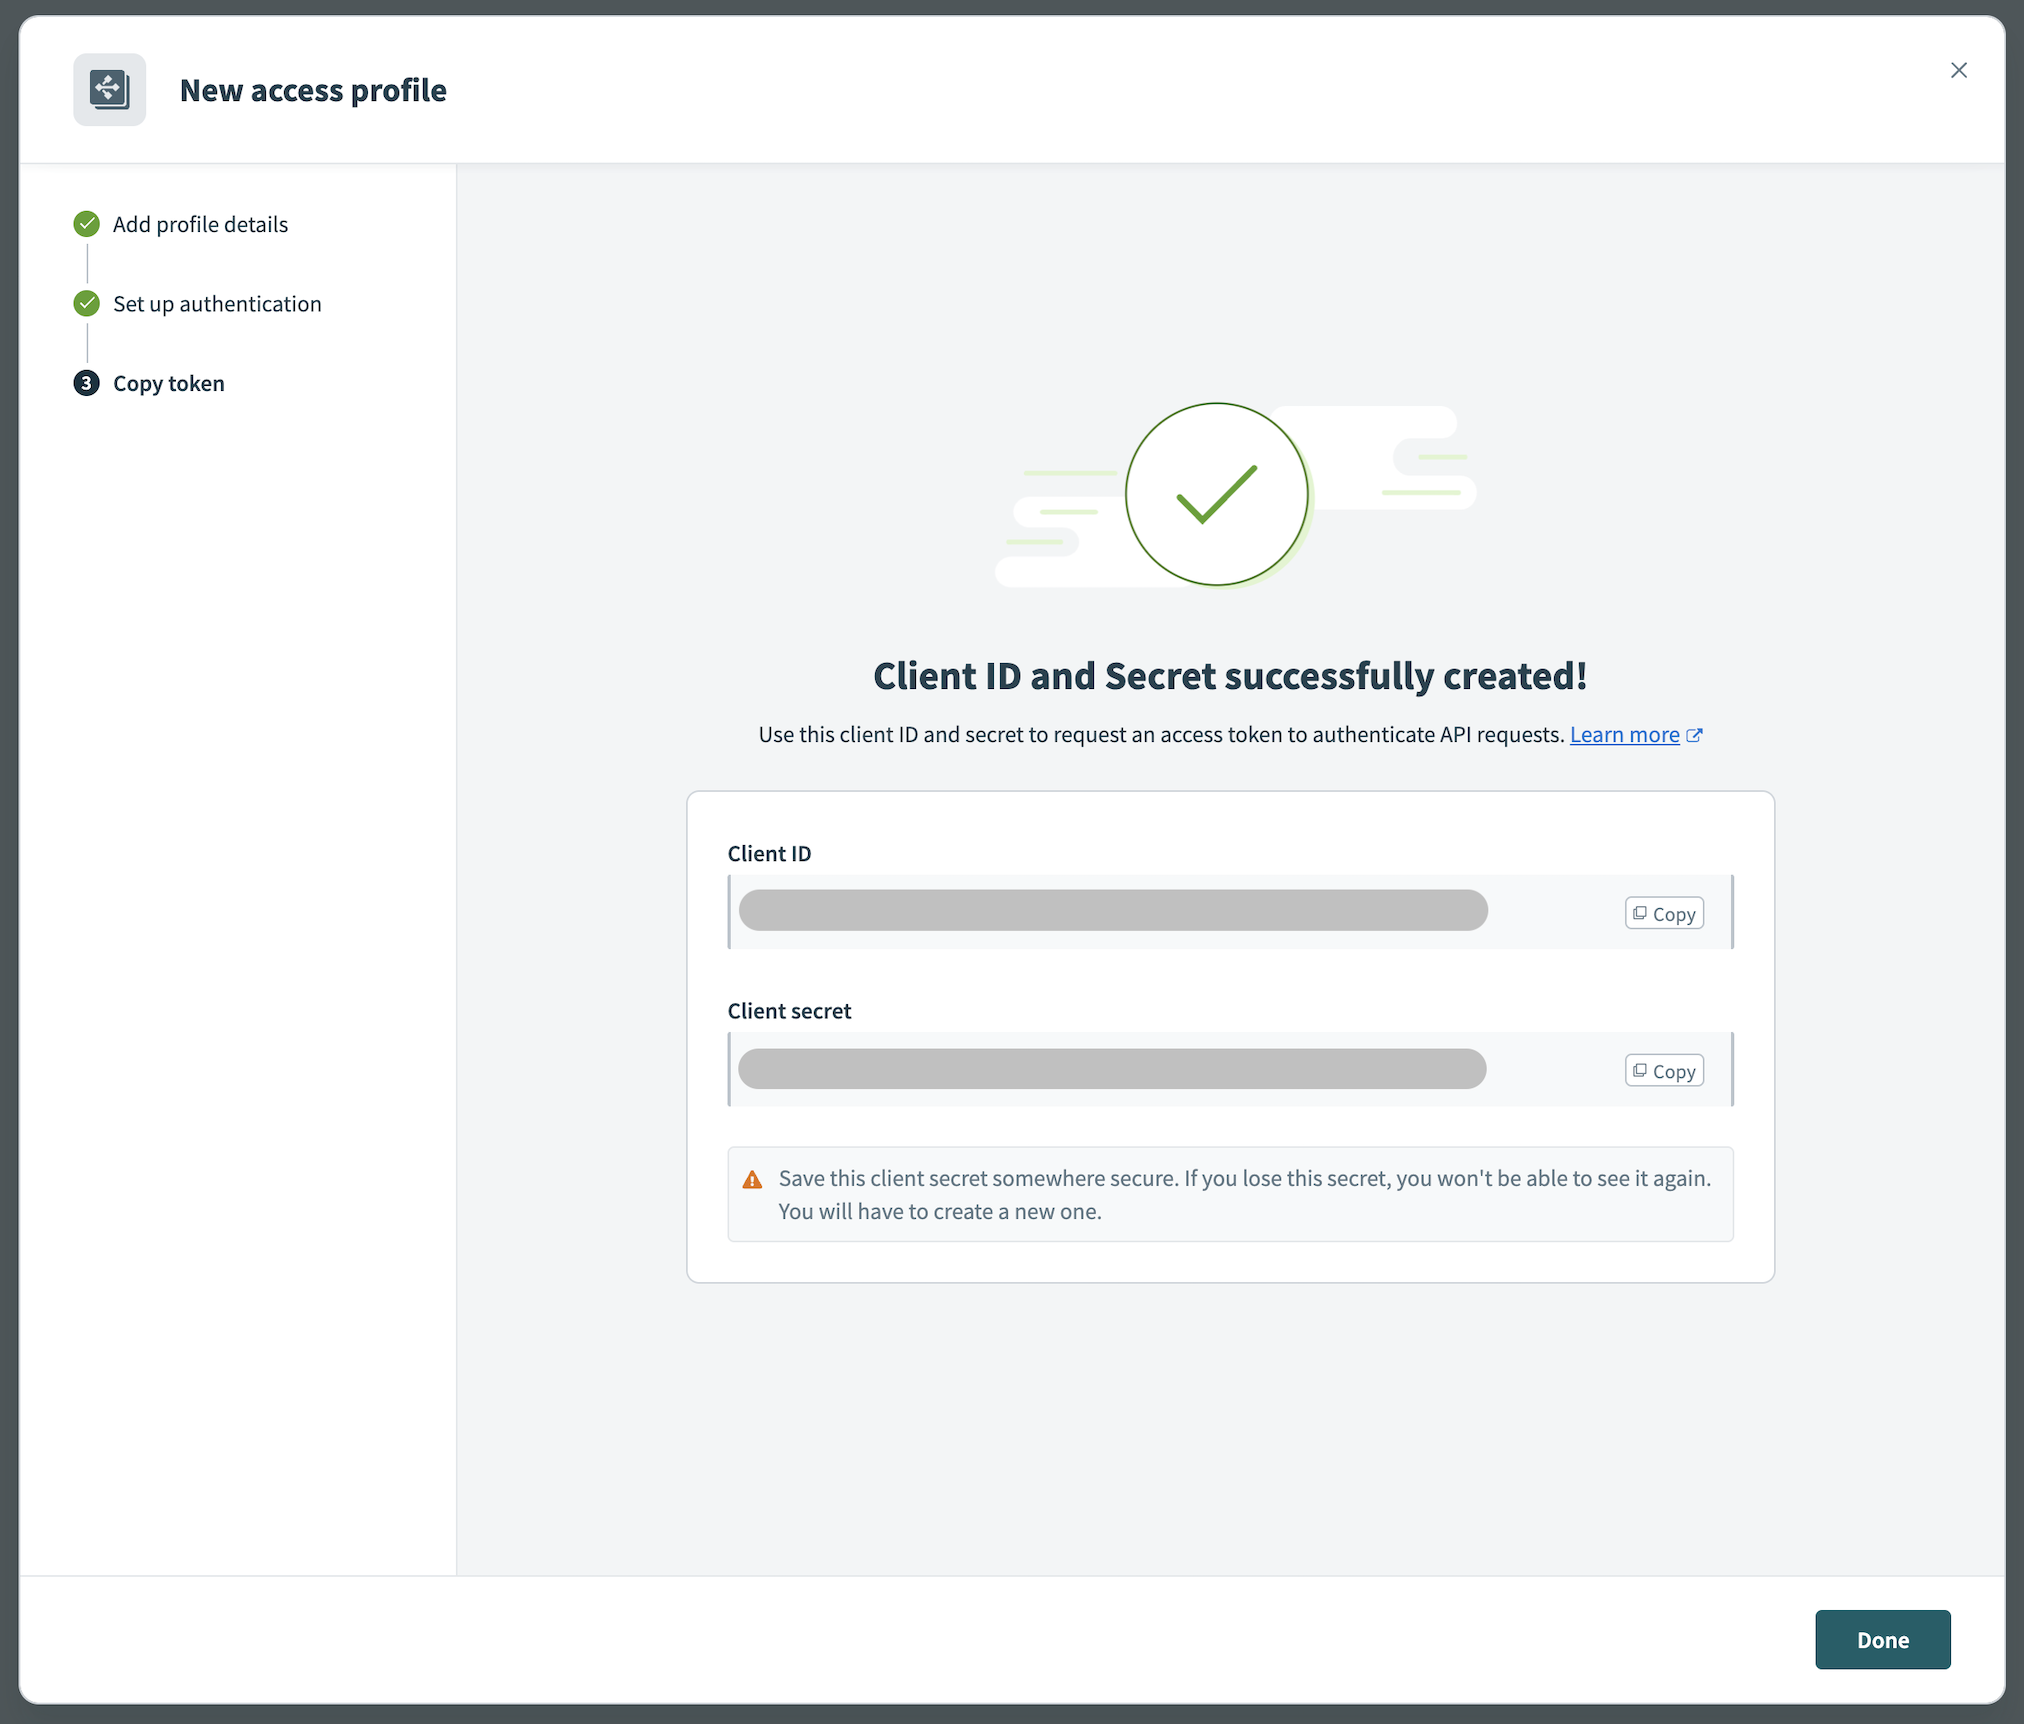Select the Set up authentication step

tap(217, 303)
